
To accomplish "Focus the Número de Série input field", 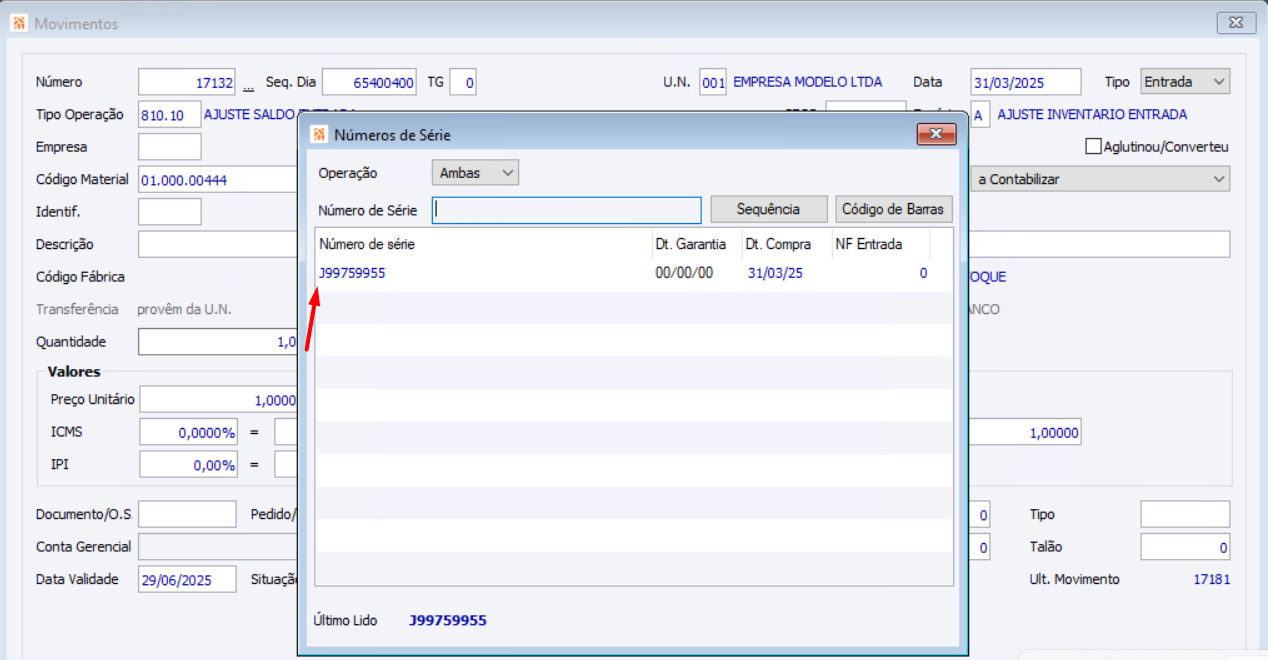I will pyautogui.click(x=567, y=210).
